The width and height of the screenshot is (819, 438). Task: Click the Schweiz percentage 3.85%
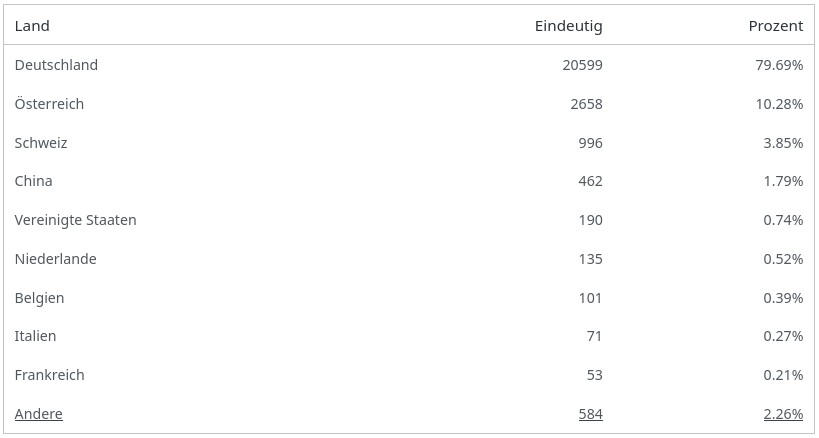coord(783,143)
